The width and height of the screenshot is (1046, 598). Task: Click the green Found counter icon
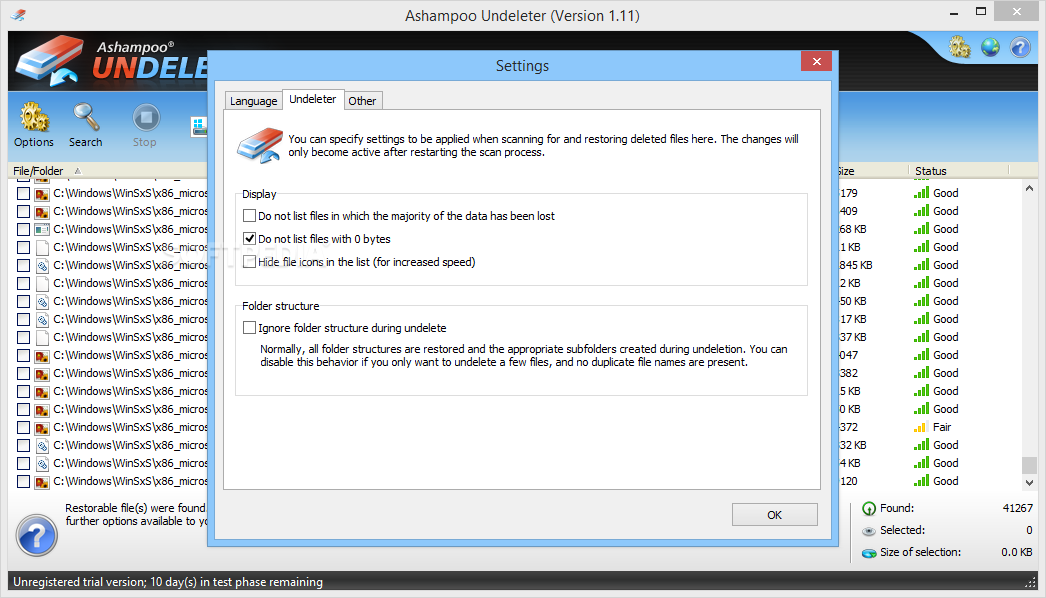click(x=869, y=509)
